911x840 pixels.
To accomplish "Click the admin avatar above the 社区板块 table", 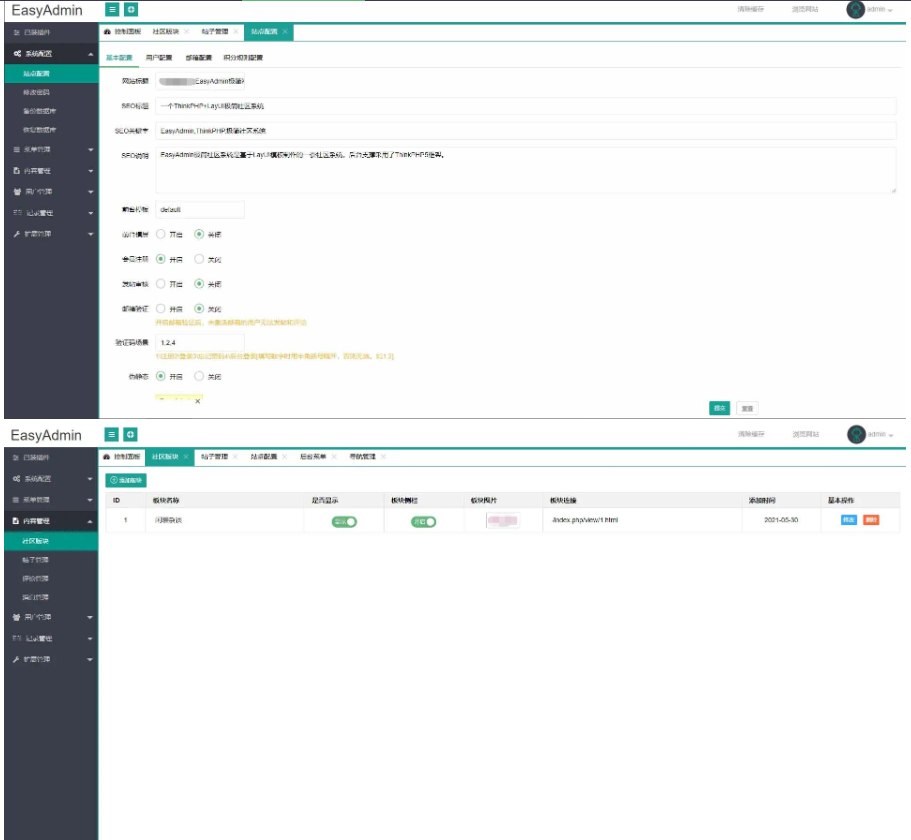I will point(856,434).
